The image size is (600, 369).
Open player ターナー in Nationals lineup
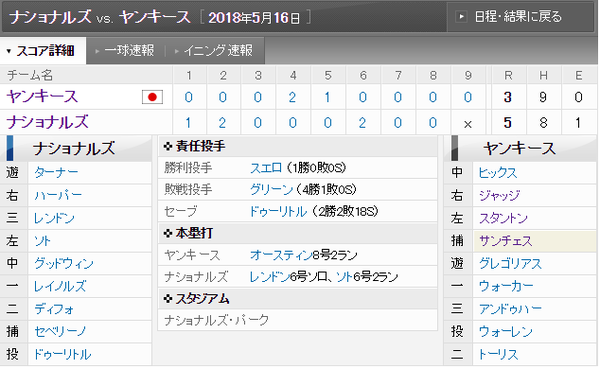coord(56,173)
